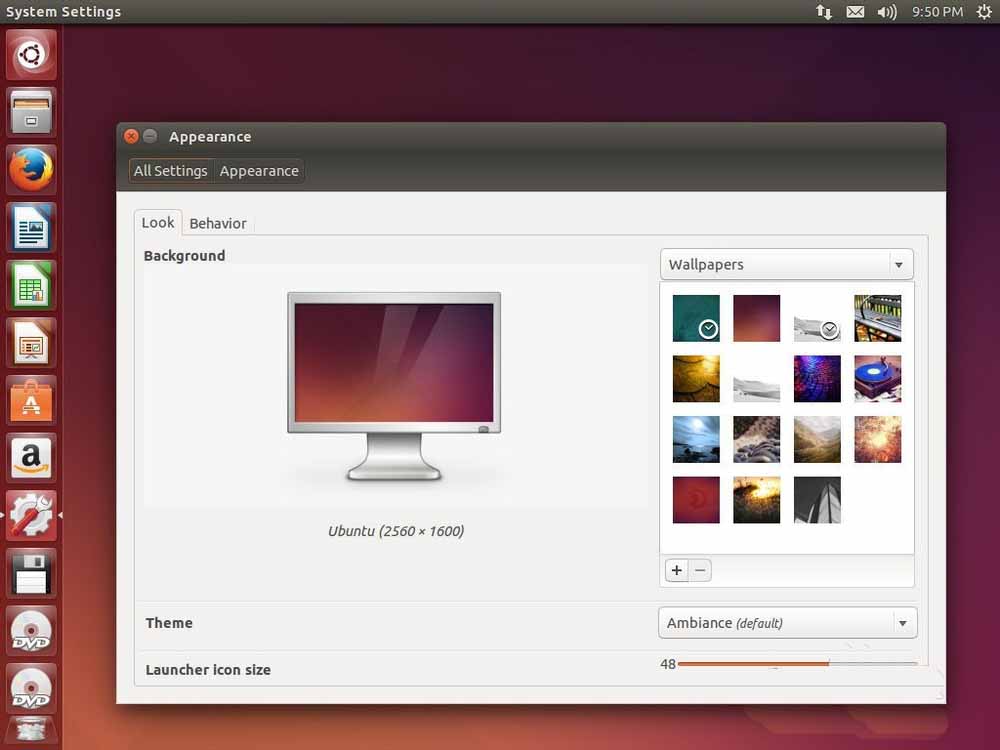This screenshot has width=1000, height=750.
Task: Open LibreOffice Impress presentation icon
Action: (x=31, y=343)
